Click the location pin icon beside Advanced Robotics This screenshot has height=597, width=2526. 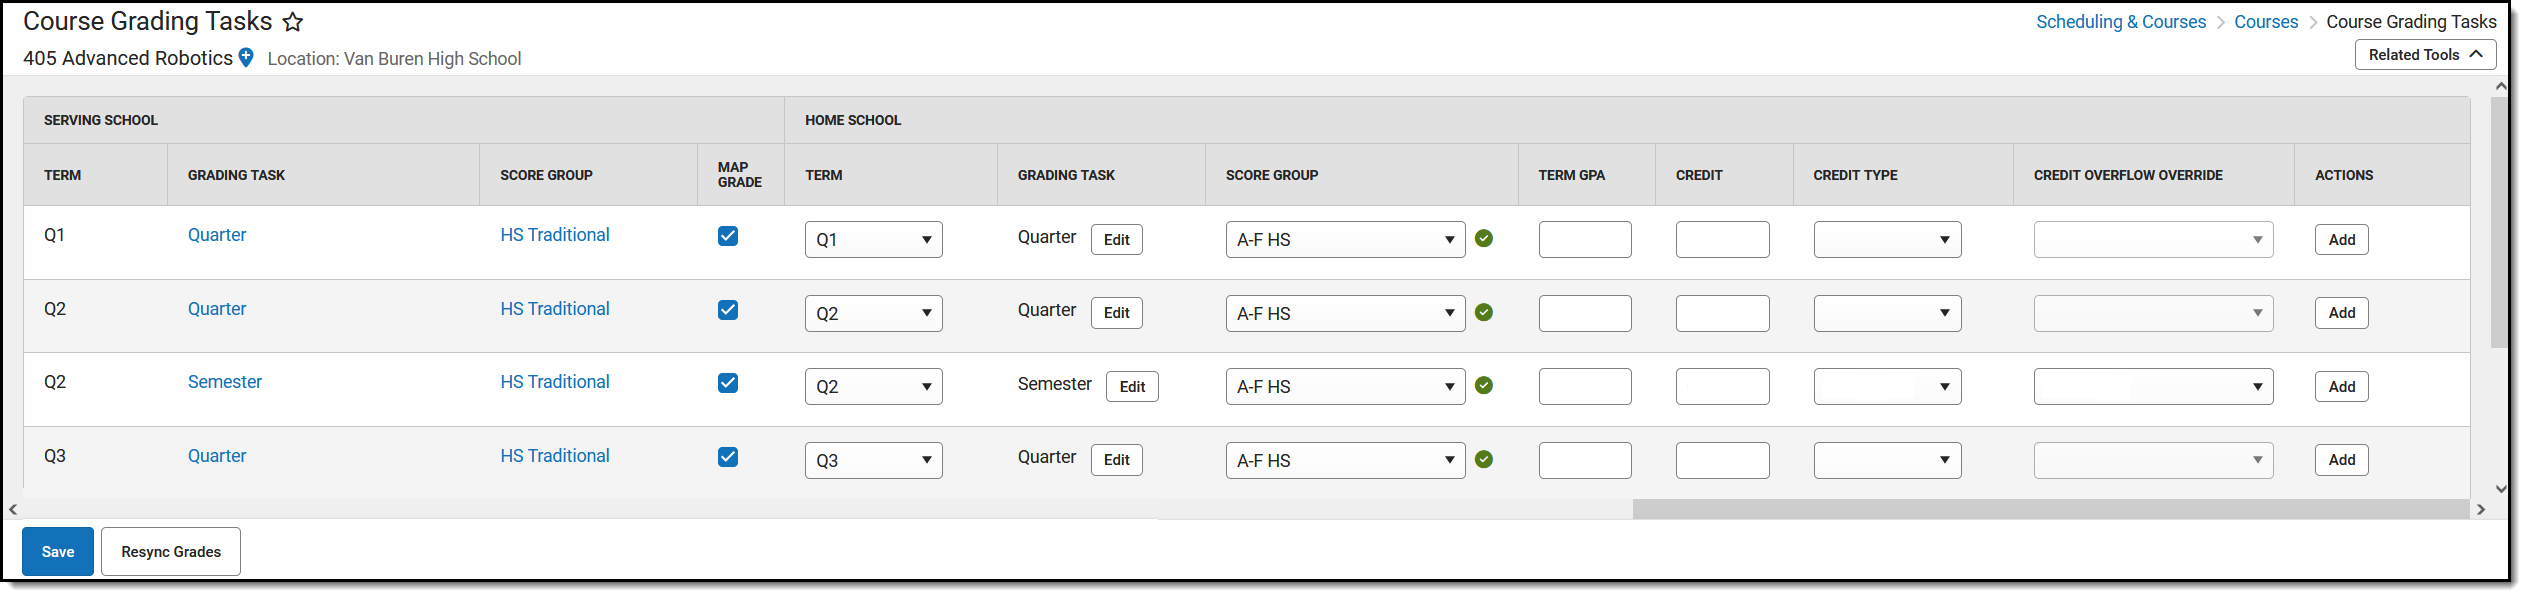[x=246, y=58]
